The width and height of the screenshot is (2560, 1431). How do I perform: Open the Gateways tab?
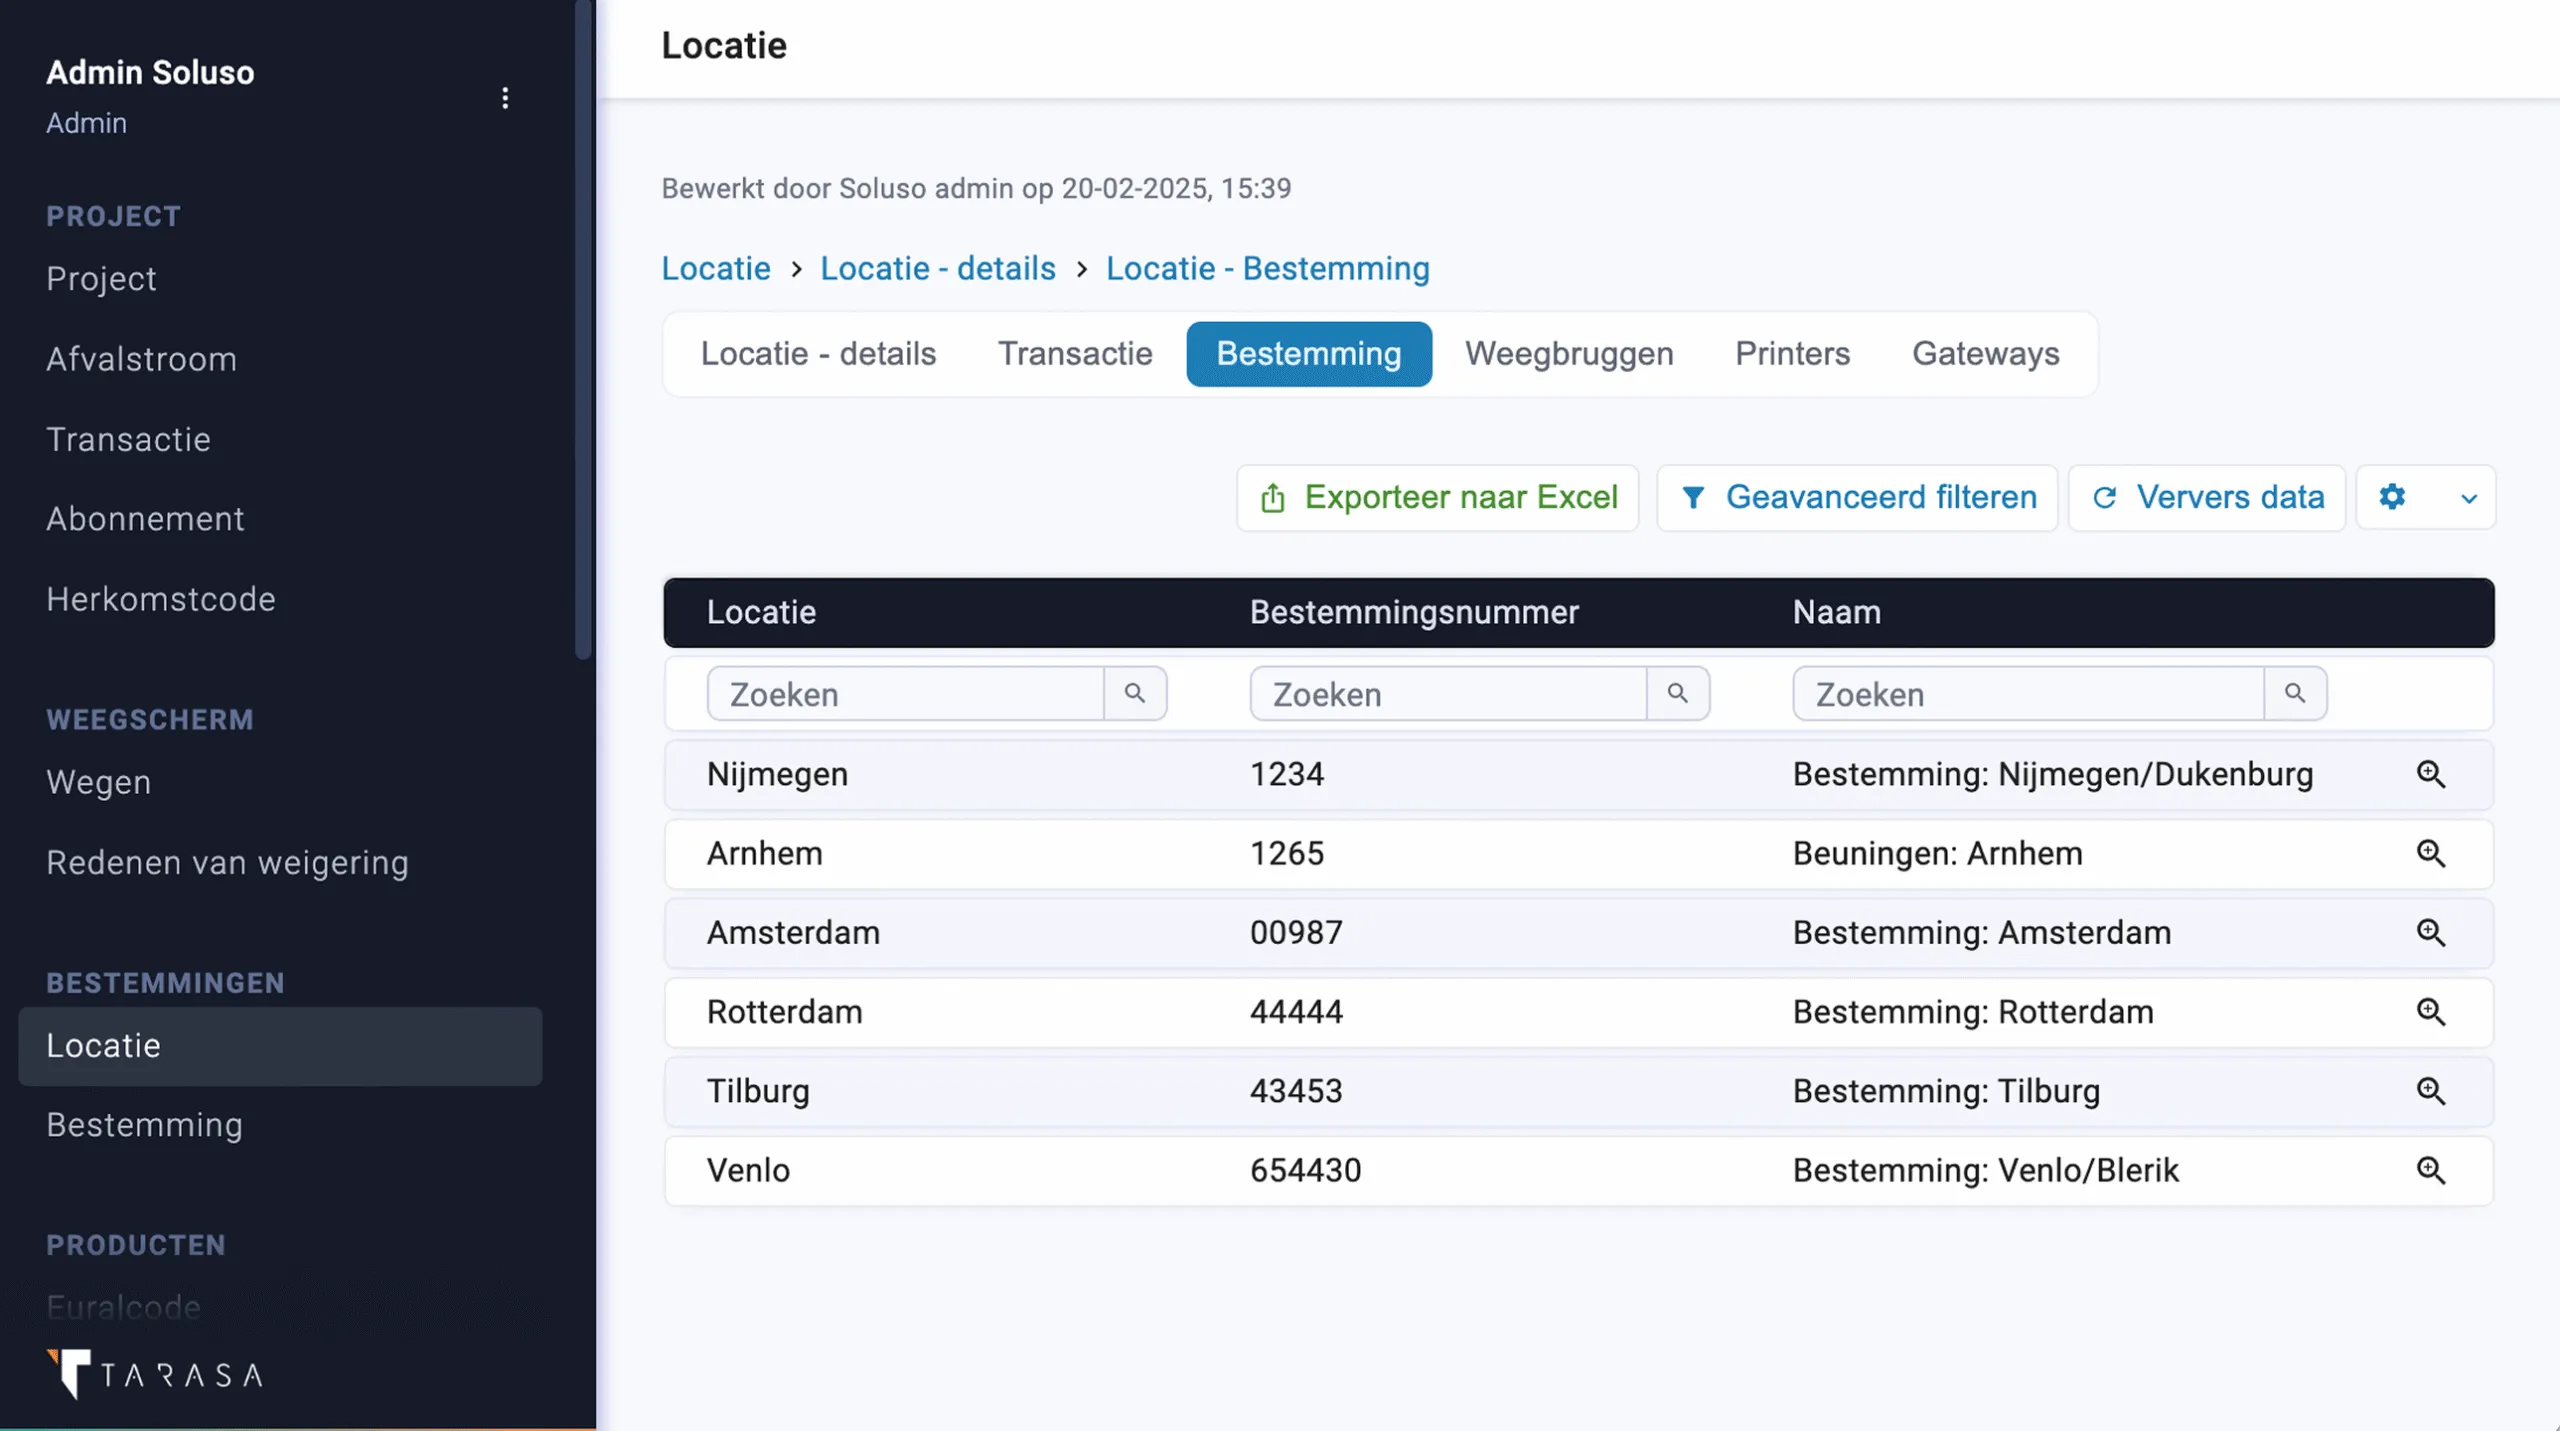click(1985, 354)
